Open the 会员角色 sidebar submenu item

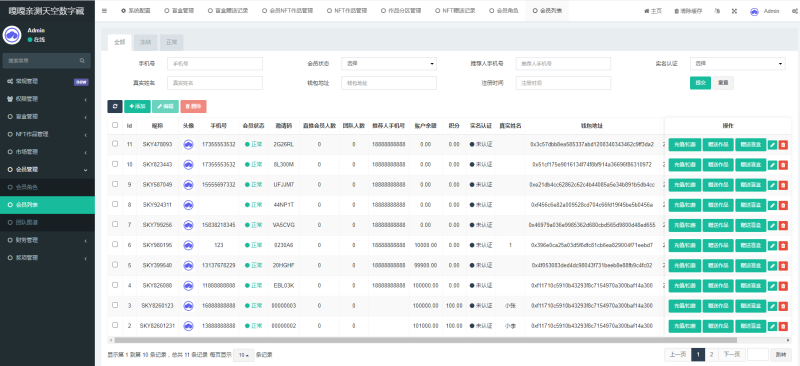[47, 187]
